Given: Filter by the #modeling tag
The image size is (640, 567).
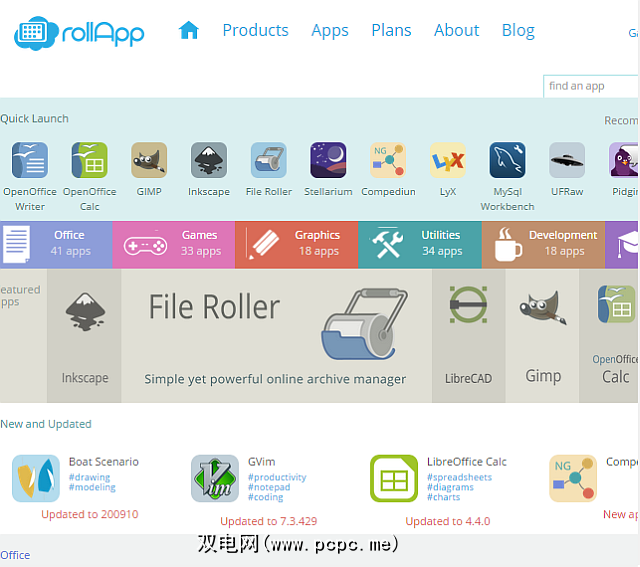Looking at the screenshot, I should [x=92, y=487].
